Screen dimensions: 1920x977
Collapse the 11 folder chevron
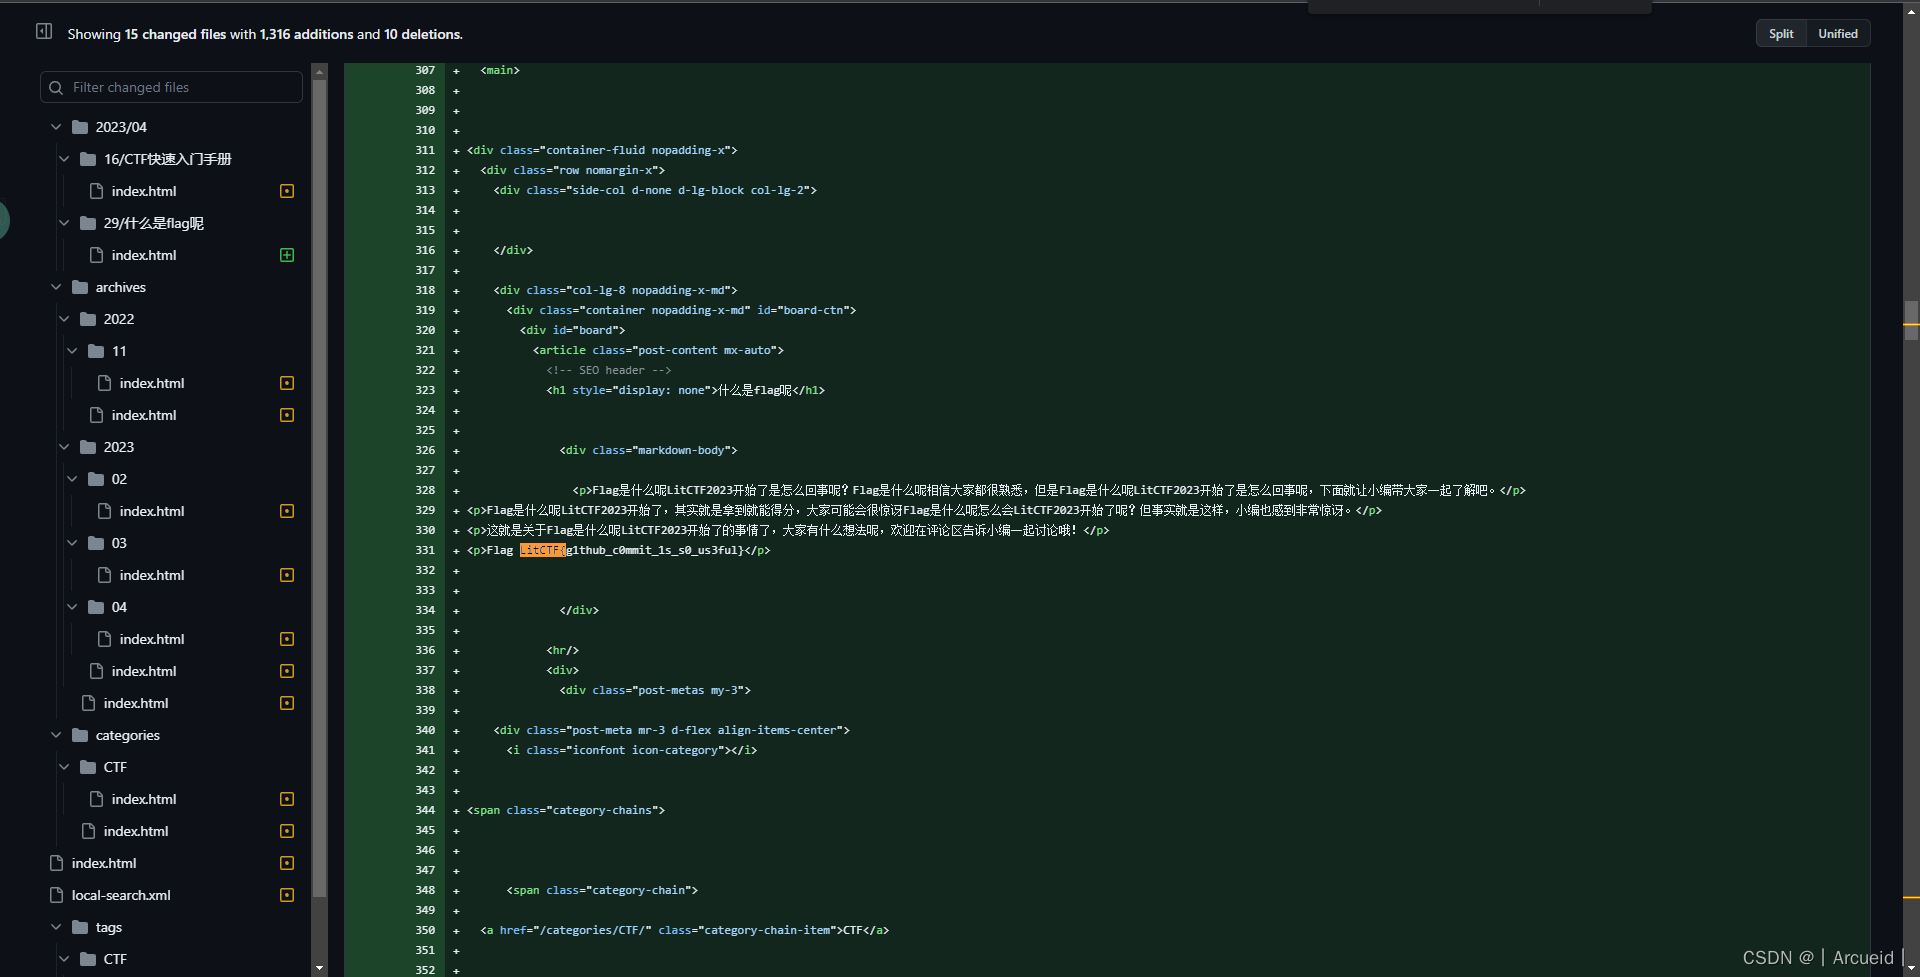point(72,351)
